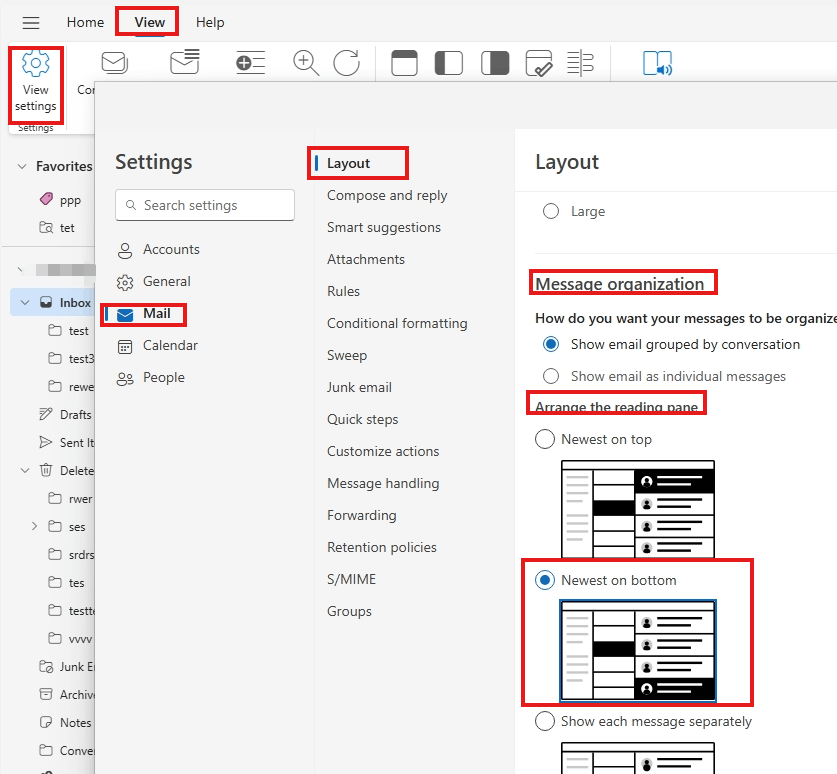
Task: Open the Rules settings page
Action: pos(343,291)
